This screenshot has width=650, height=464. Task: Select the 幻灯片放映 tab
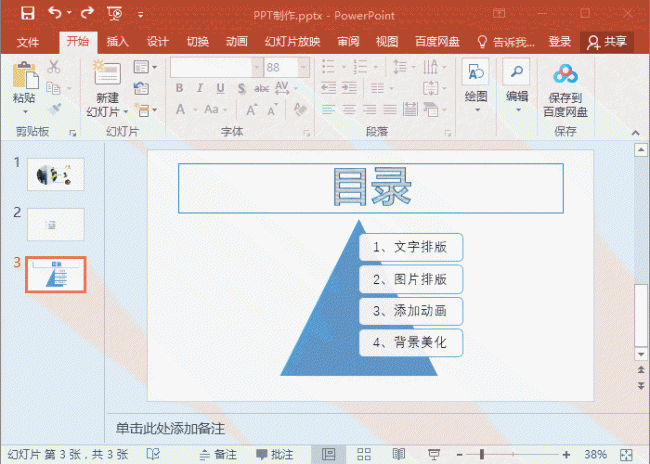293,41
